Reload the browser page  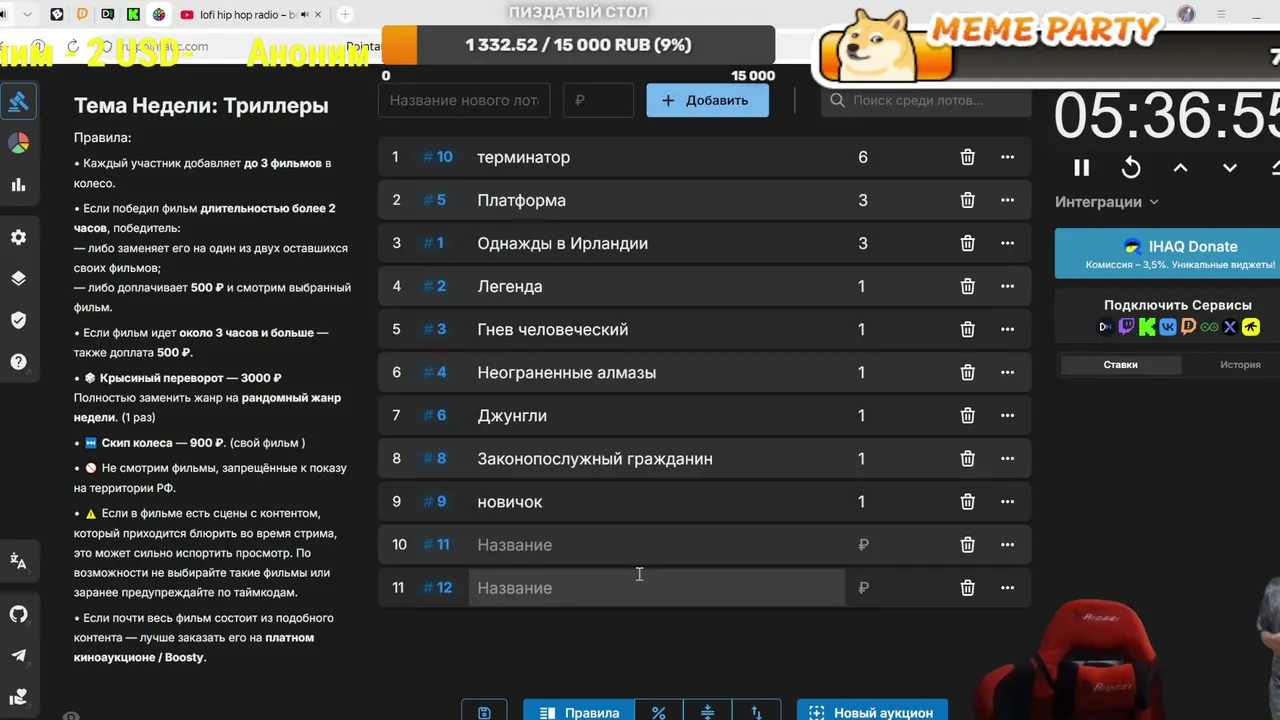tap(73, 46)
